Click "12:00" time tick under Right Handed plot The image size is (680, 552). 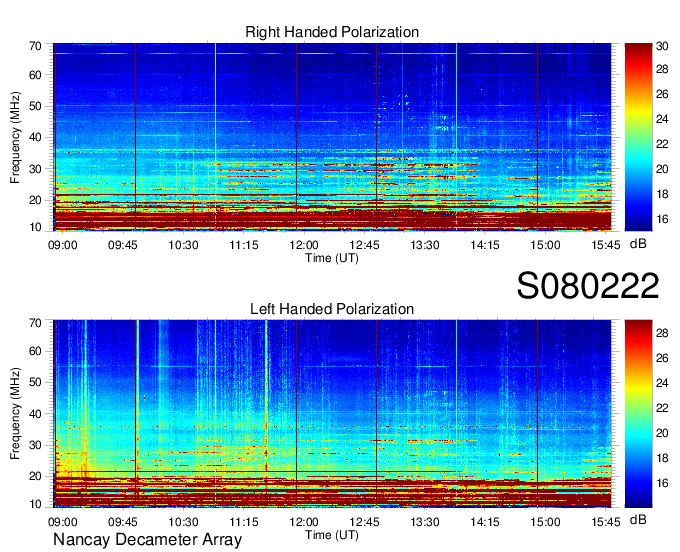click(304, 245)
